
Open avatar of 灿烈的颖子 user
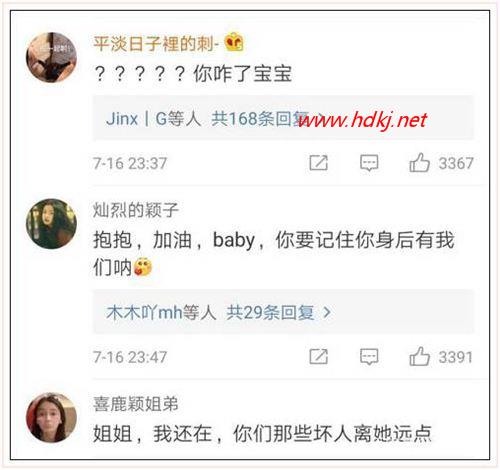[51, 223]
